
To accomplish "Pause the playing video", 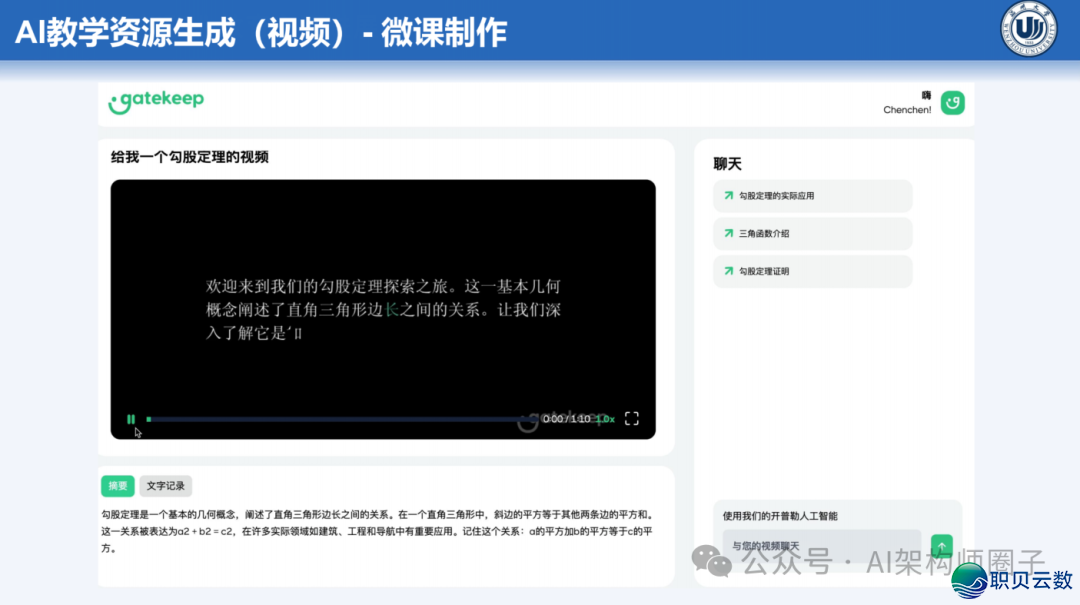I will pyautogui.click(x=131, y=418).
